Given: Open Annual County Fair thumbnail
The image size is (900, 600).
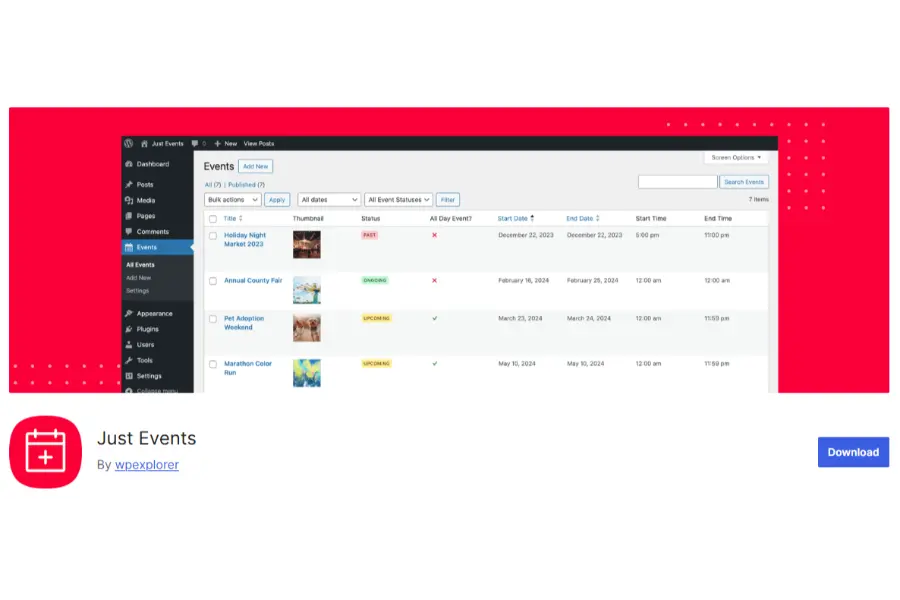Looking at the screenshot, I should pyautogui.click(x=307, y=290).
